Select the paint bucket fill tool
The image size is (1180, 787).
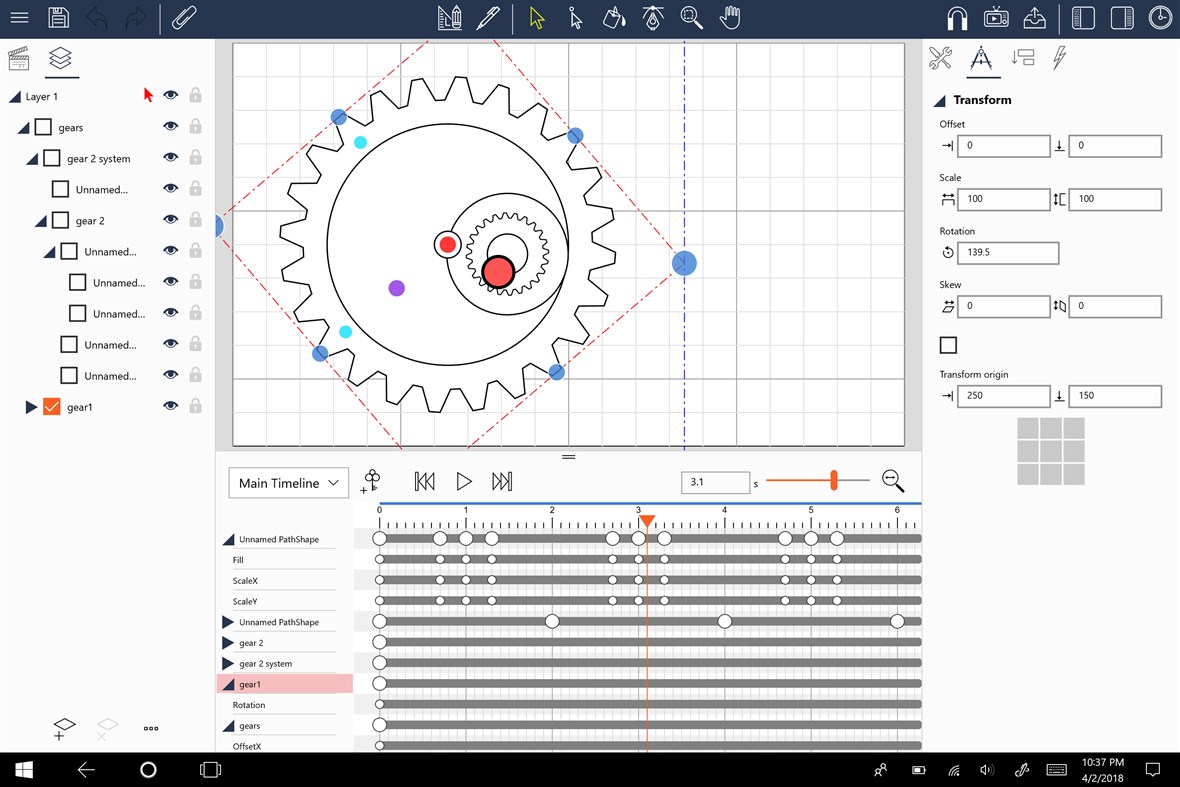tap(614, 18)
